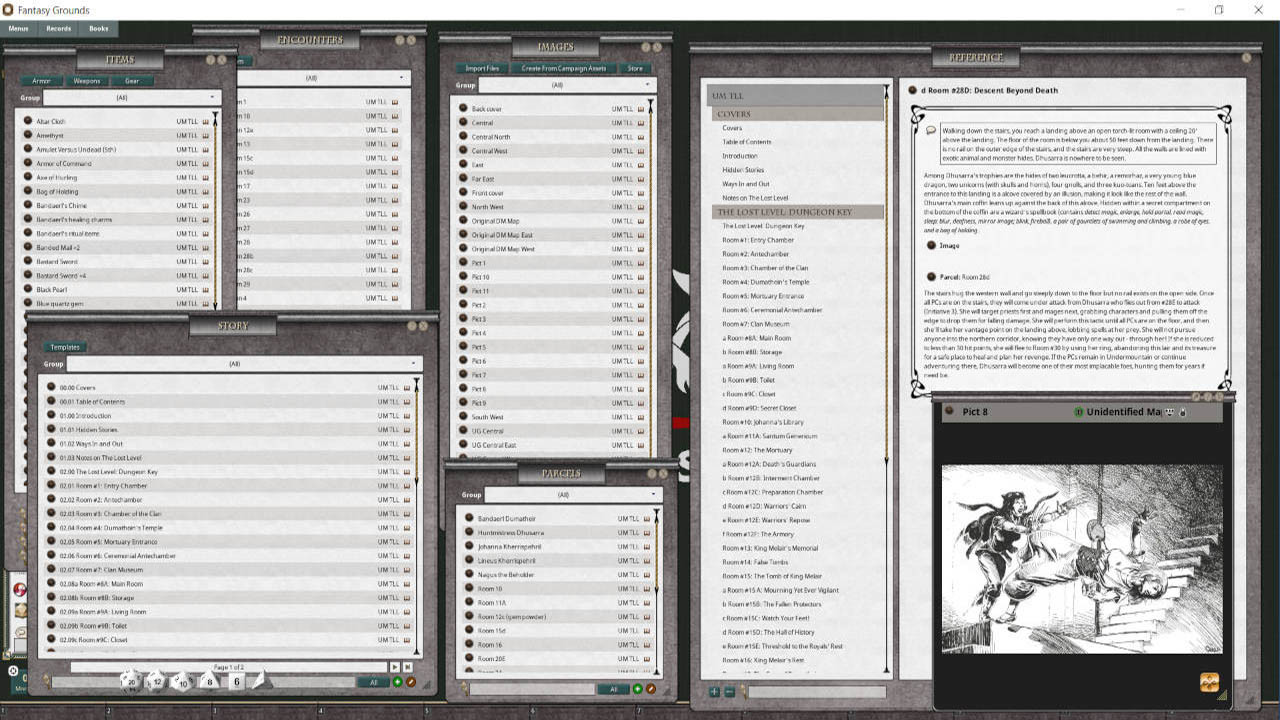Toggle the All filter in Parcels panel
Image resolution: width=1280 pixels, height=720 pixels.
tap(615, 690)
